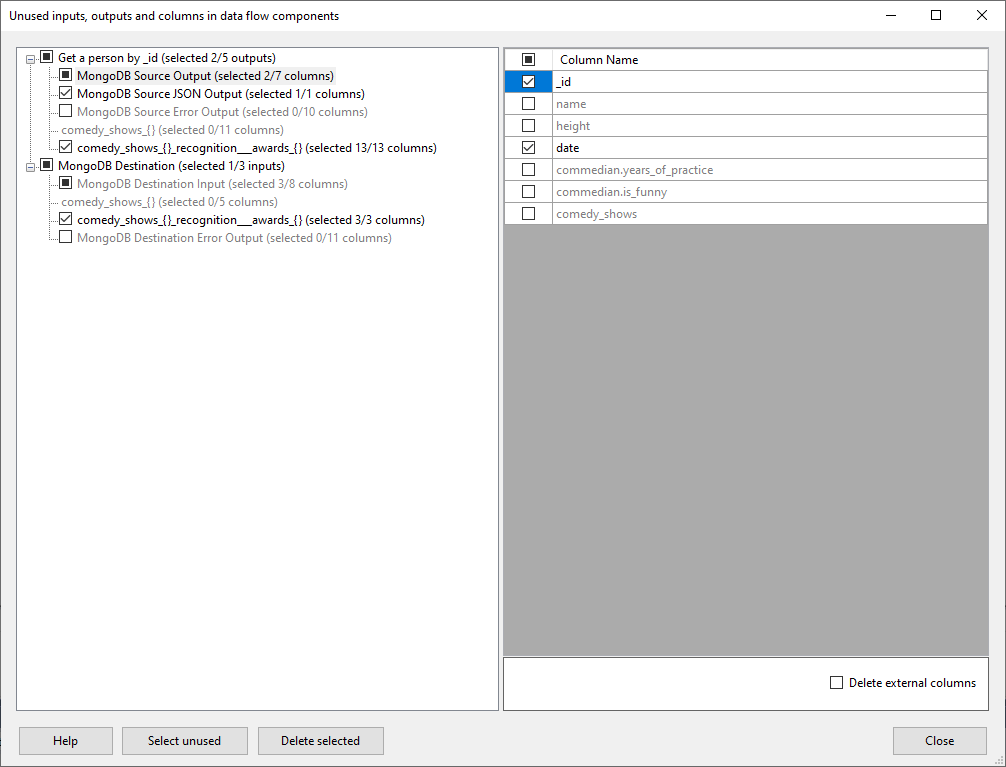
Task: Uncheck the date column checkbox
Action: coord(529,148)
